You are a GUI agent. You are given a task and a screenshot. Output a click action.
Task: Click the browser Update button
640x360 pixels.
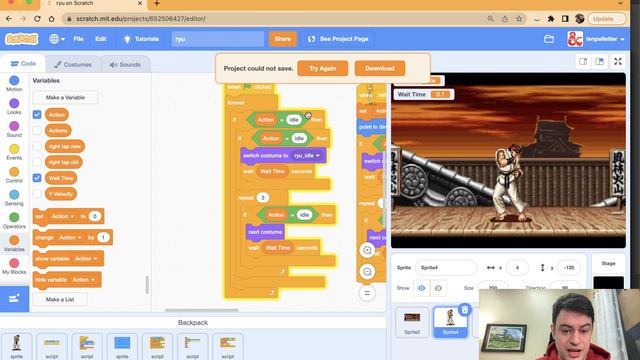[606, 19]
